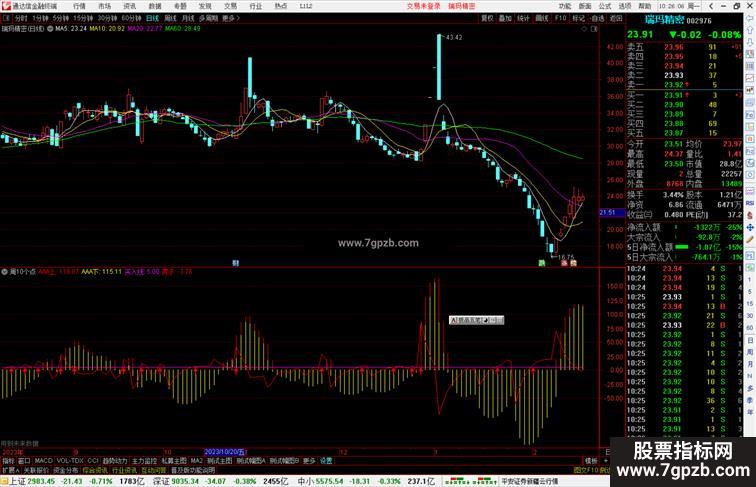Expand the 更多 indicators list in bottom tabs
756x487 pixels.
click(309, 461)
